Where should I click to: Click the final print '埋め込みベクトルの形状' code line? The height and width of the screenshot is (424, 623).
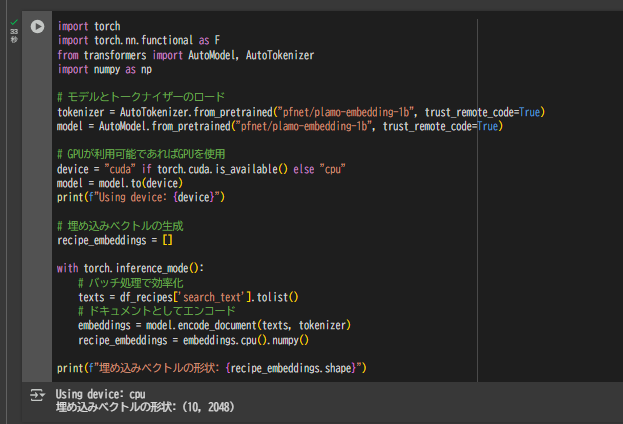pyautogui.click(x=212, y=368)
